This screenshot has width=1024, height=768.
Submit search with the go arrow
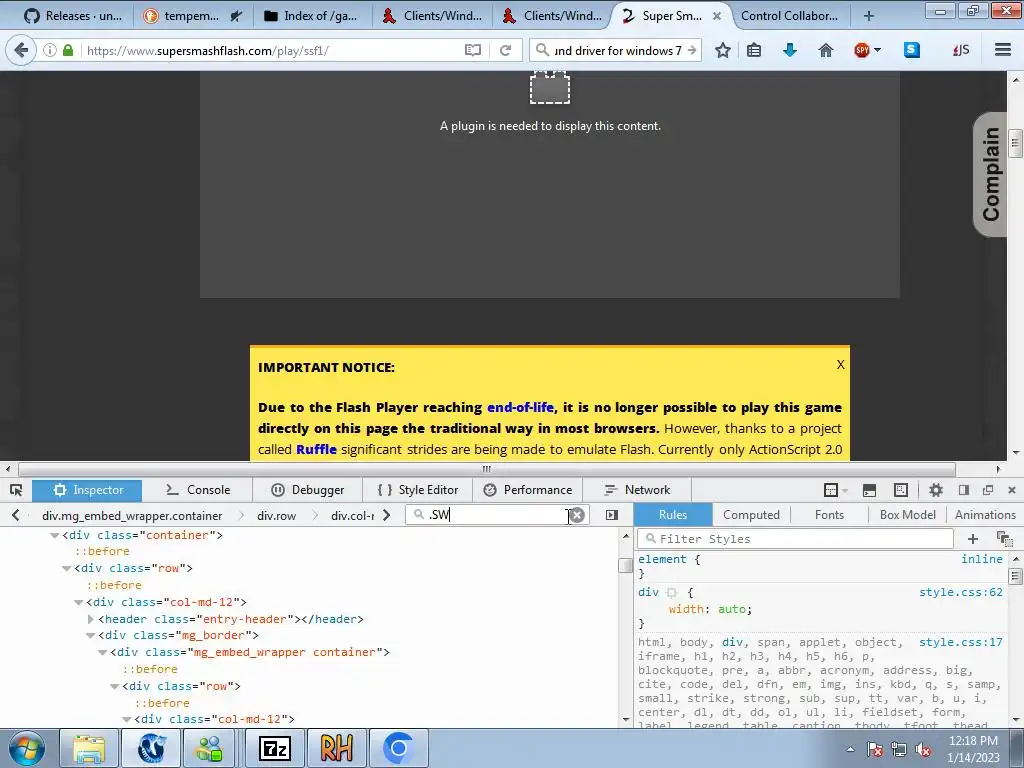[x=692, y=50]
